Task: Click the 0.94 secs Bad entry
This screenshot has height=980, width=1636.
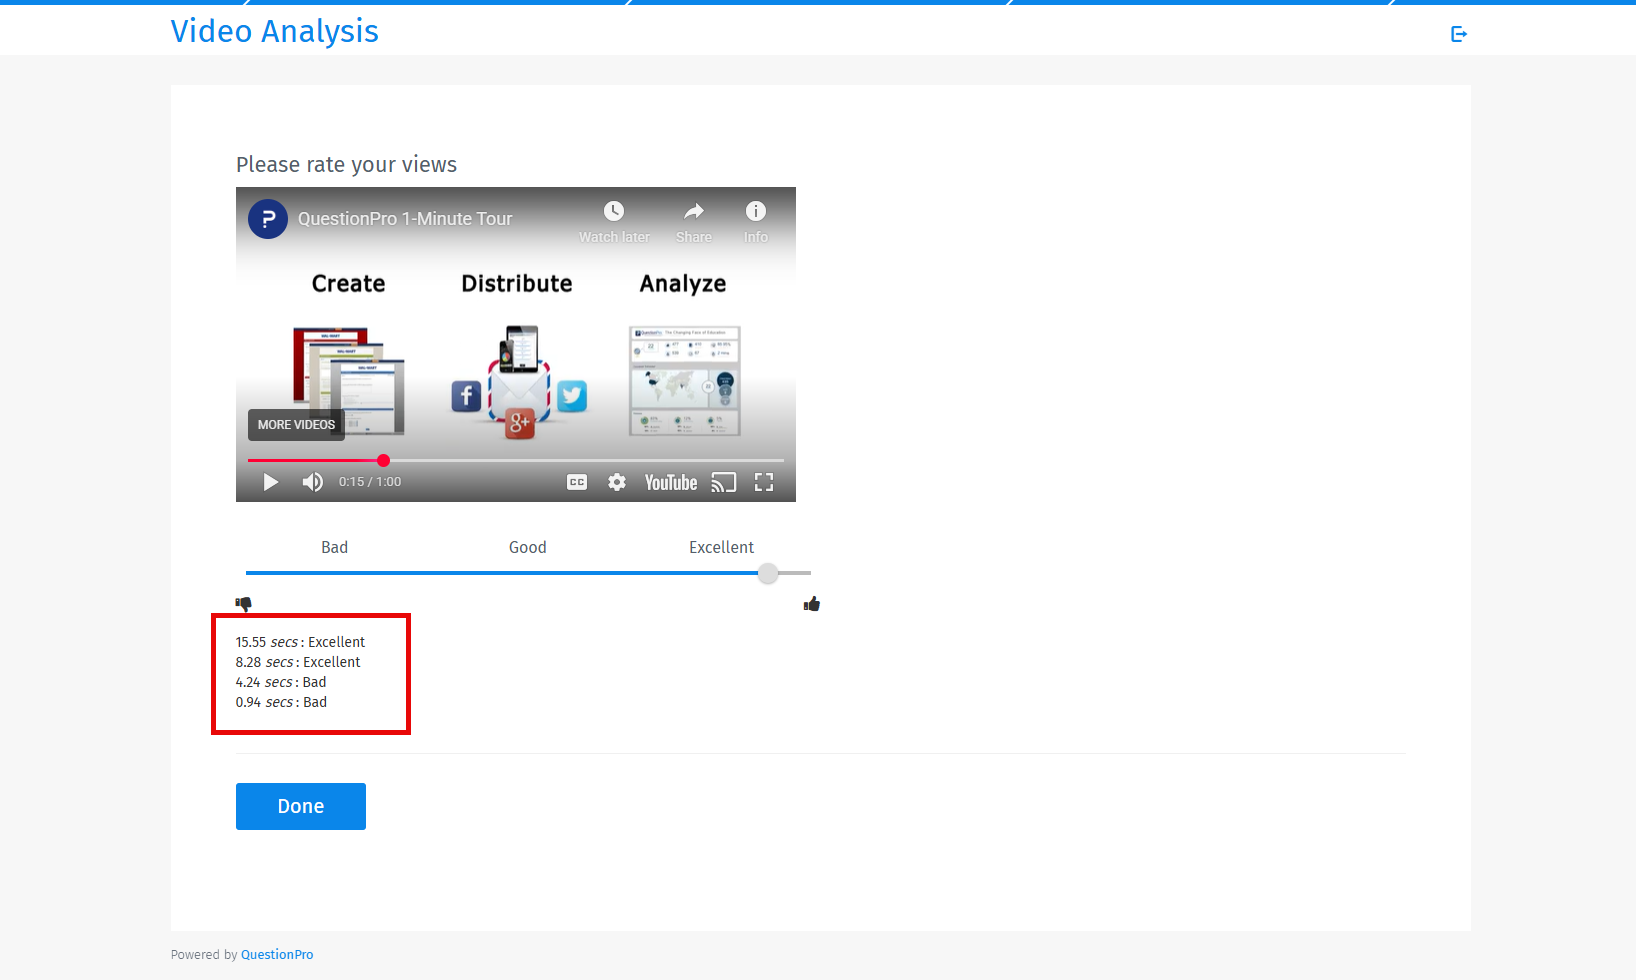Action: (x=282, y=702)
